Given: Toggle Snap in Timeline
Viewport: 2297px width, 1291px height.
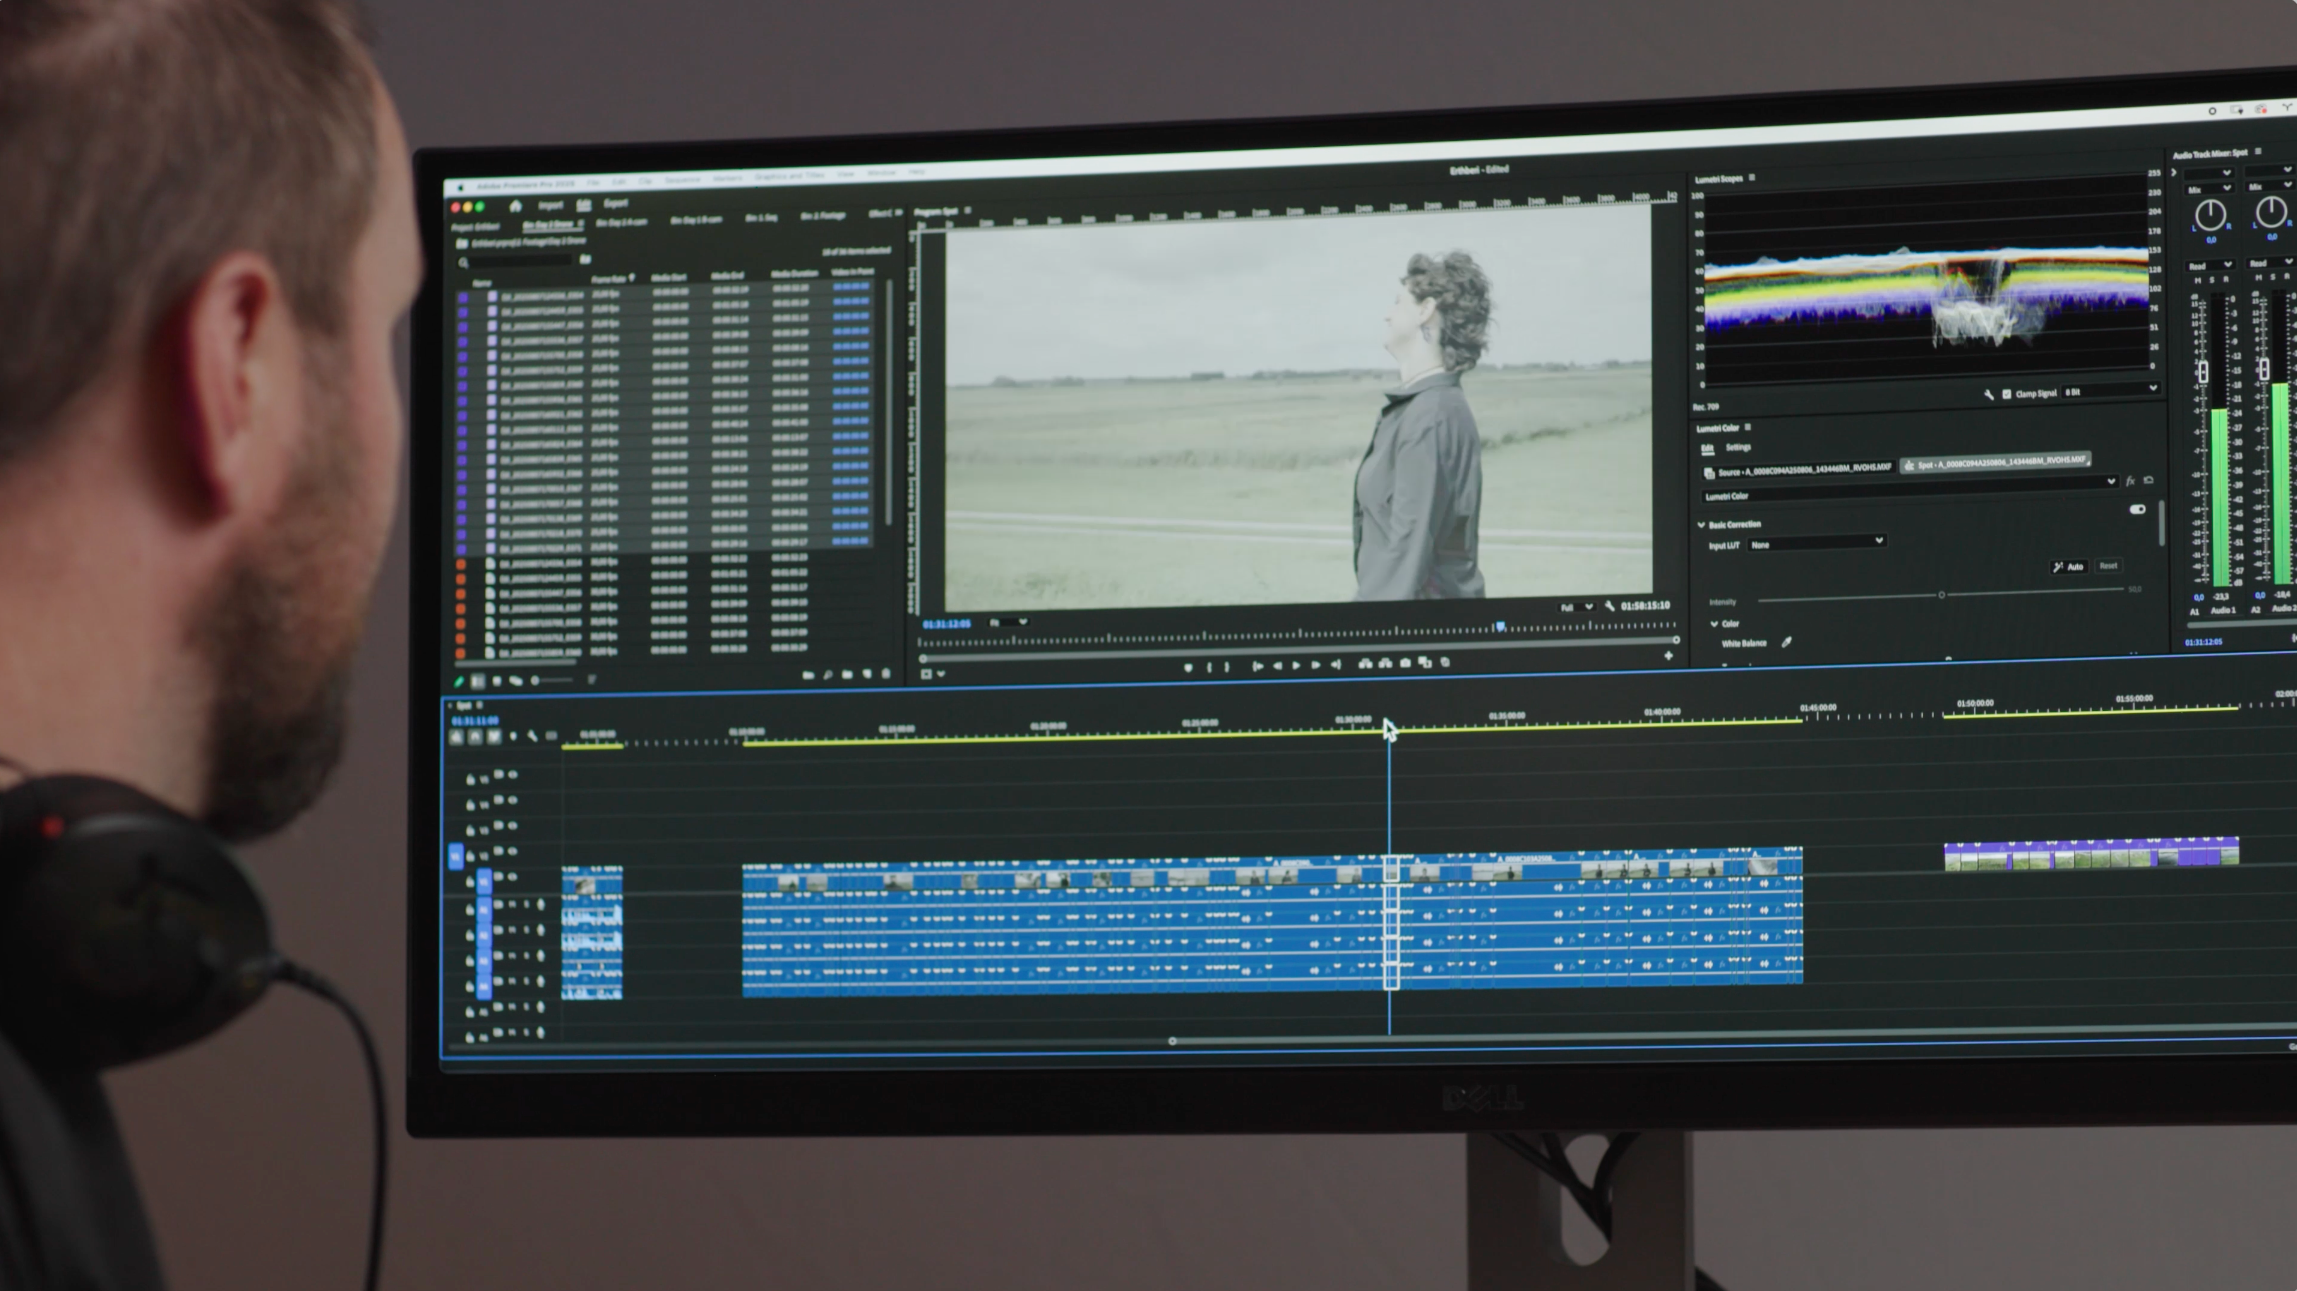Looking at the screenshot, I should point(475,736).
